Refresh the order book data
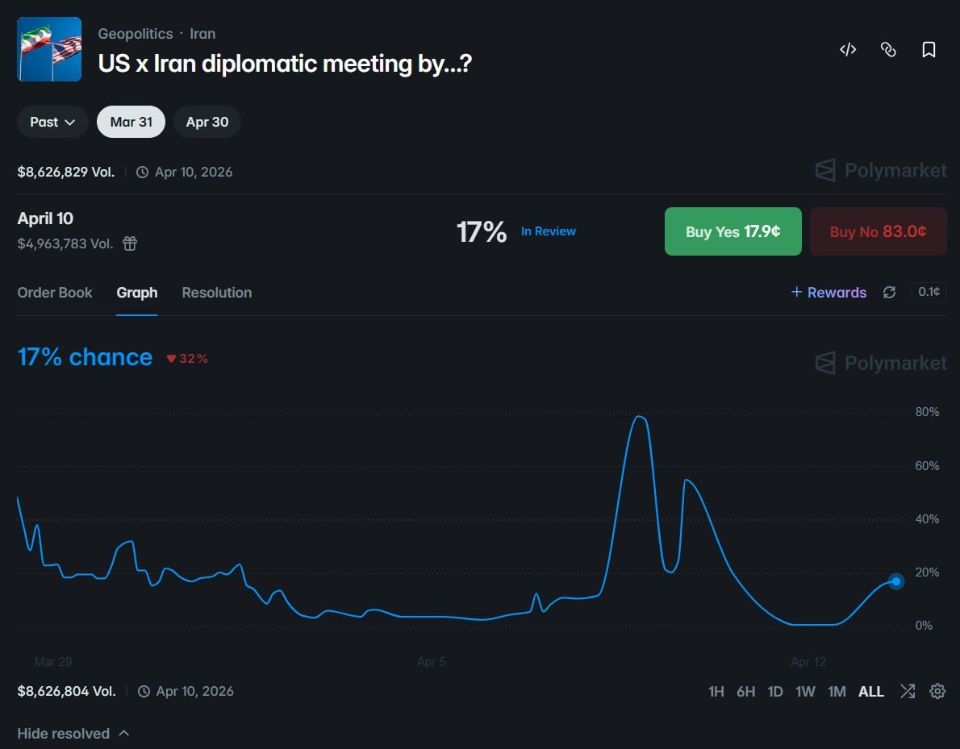Screen dimensions: 960x749 [x=889, y=292]
